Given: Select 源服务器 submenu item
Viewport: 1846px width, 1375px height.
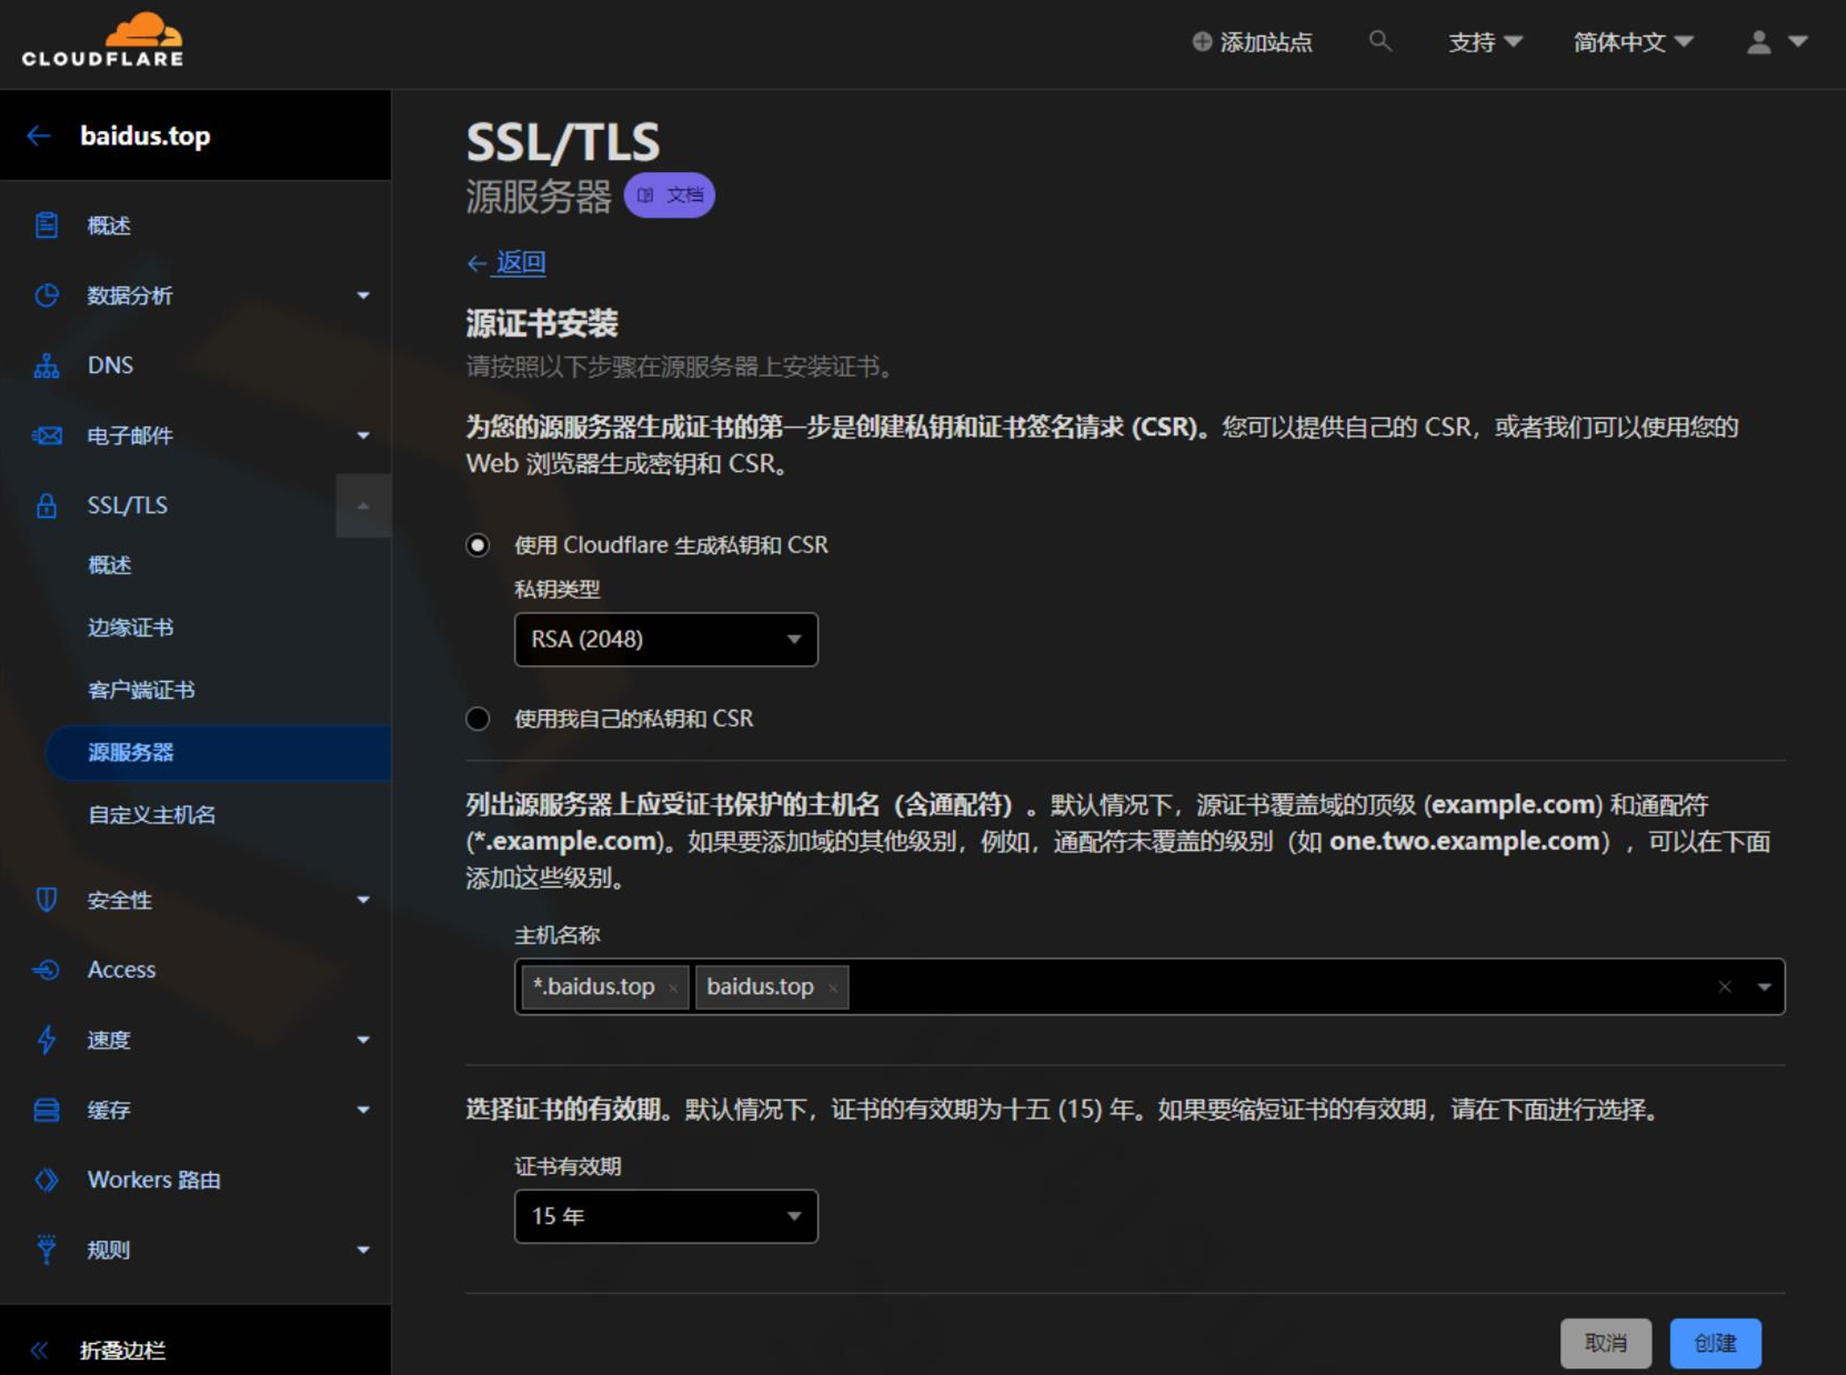Looking at the screenshot, I should [218, 752].
